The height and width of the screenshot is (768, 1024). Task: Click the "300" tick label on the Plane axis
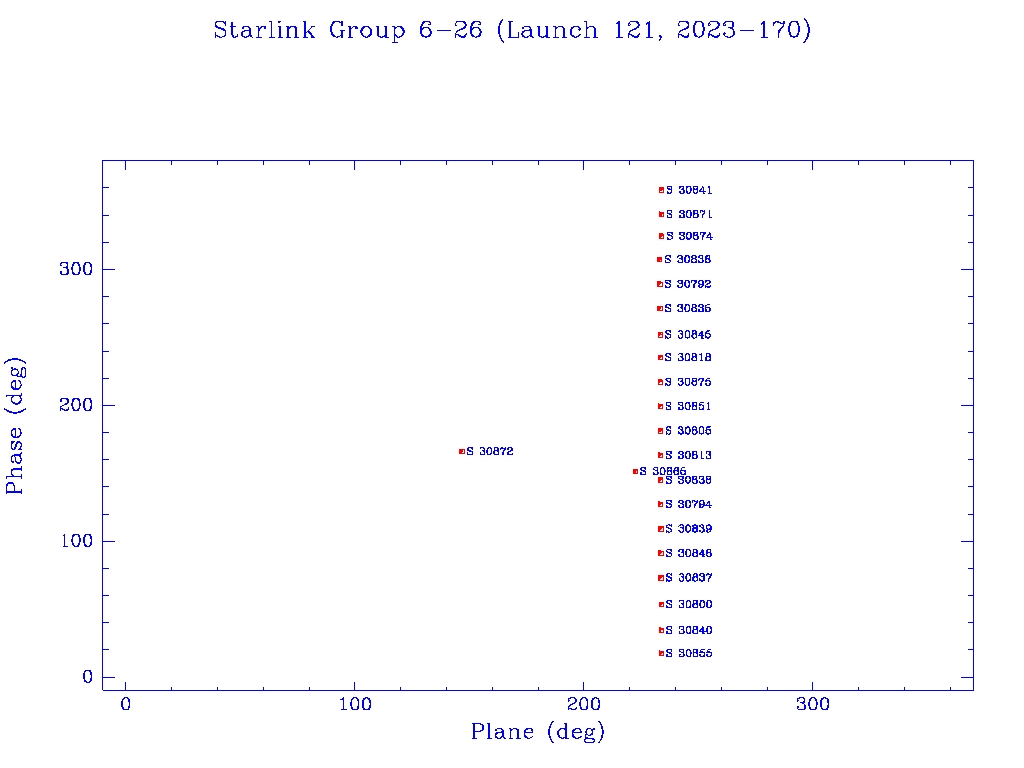click(x=813, y=704)
